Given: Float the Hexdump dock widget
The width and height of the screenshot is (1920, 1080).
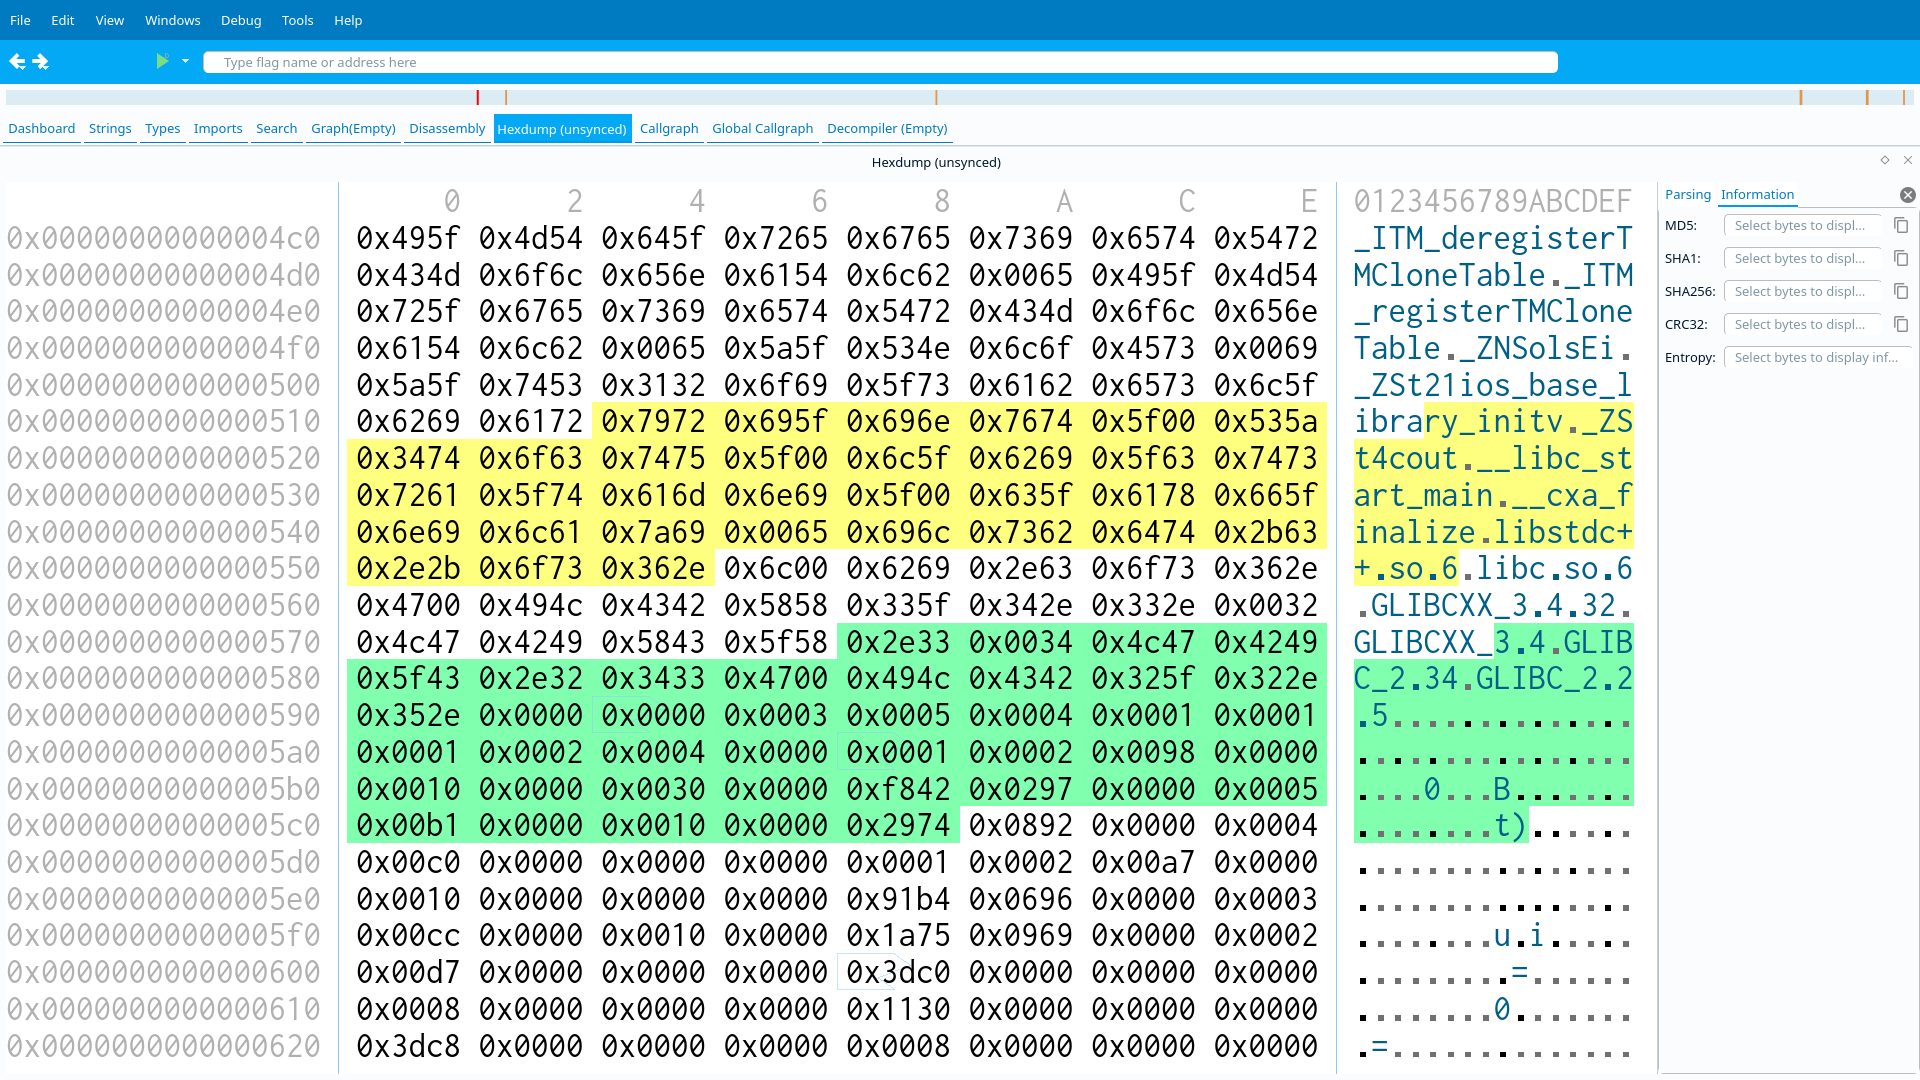Looking at the screenshot, I should point(1885,160).
